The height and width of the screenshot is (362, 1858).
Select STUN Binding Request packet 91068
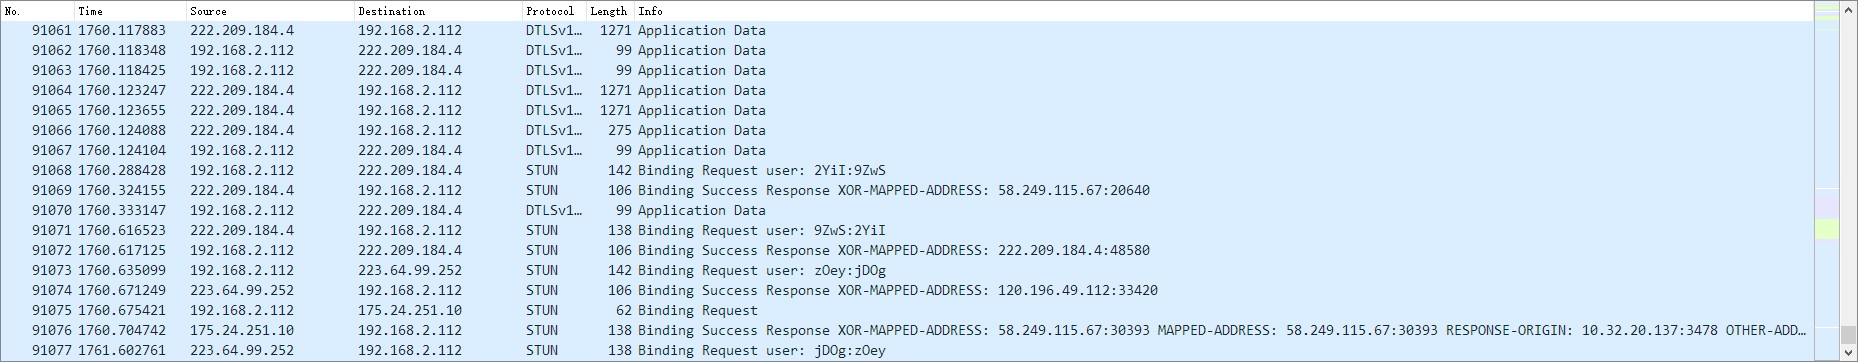point(907,170)
